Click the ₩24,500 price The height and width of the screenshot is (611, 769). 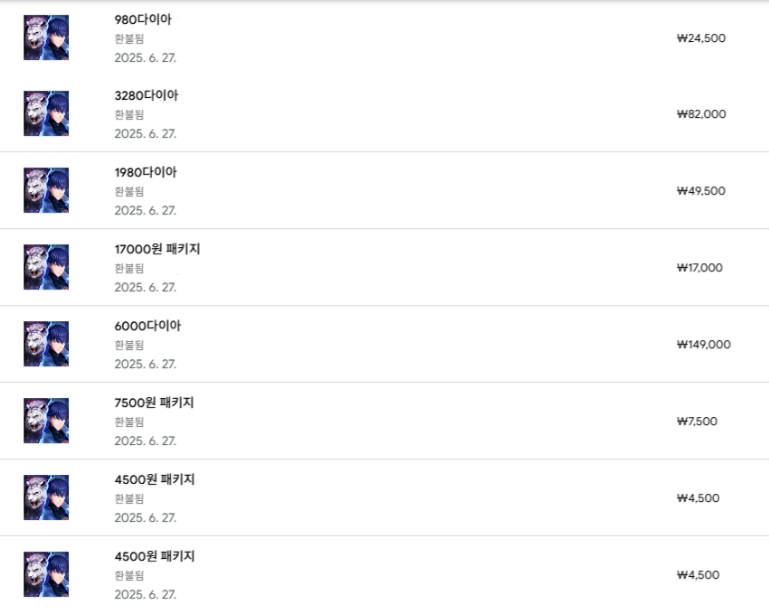[701, 38]
